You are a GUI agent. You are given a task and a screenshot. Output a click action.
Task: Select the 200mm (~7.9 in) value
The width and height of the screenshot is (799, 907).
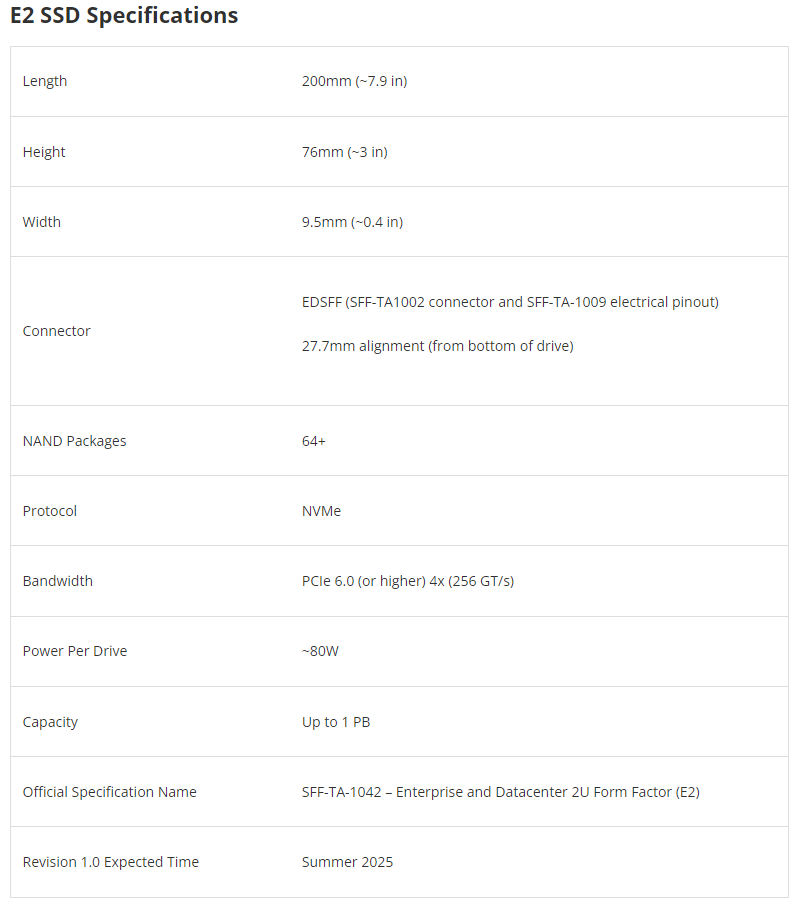tap(354, 81)
